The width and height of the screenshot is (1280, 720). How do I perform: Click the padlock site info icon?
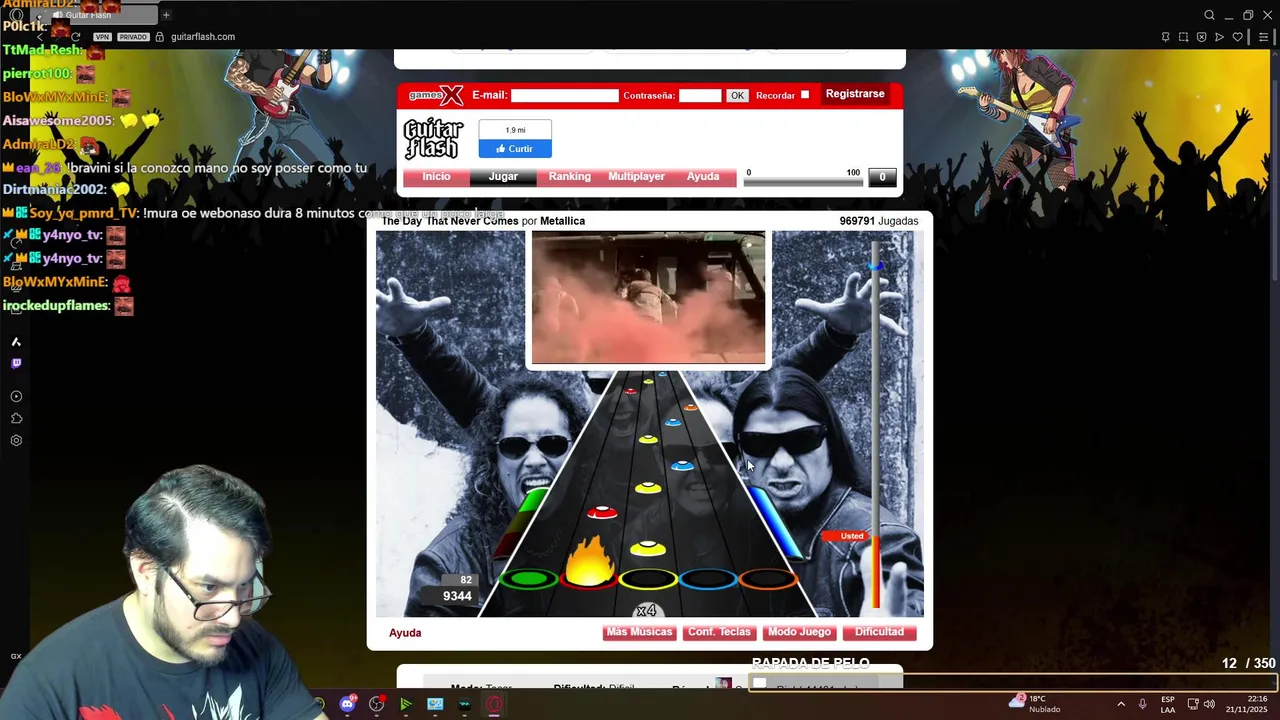(160, 37)
